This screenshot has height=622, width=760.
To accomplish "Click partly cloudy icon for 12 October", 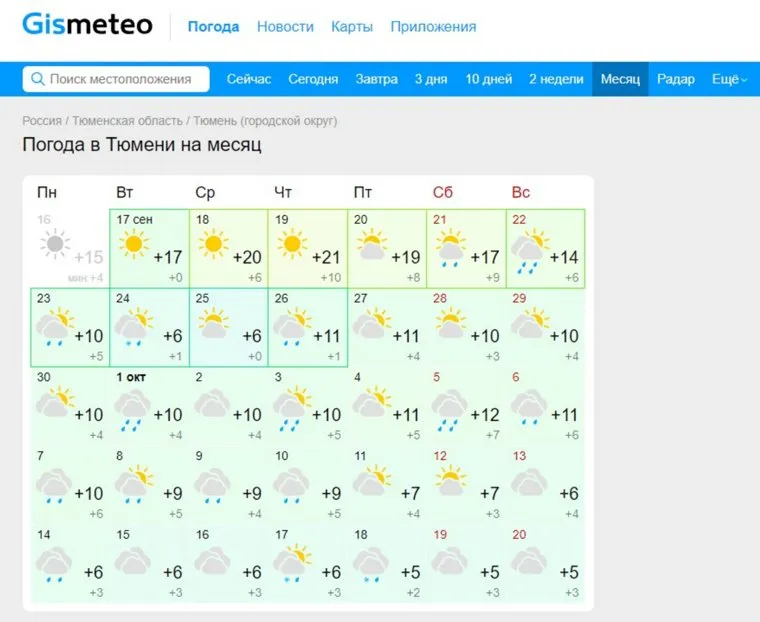I will click(x=448, y=481).
